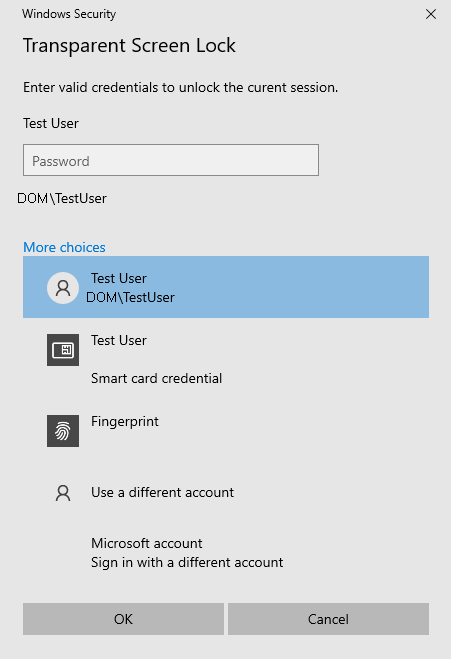The image size is (451, 659).
Task: Click Test User name in smart card option
Action: 119,340
